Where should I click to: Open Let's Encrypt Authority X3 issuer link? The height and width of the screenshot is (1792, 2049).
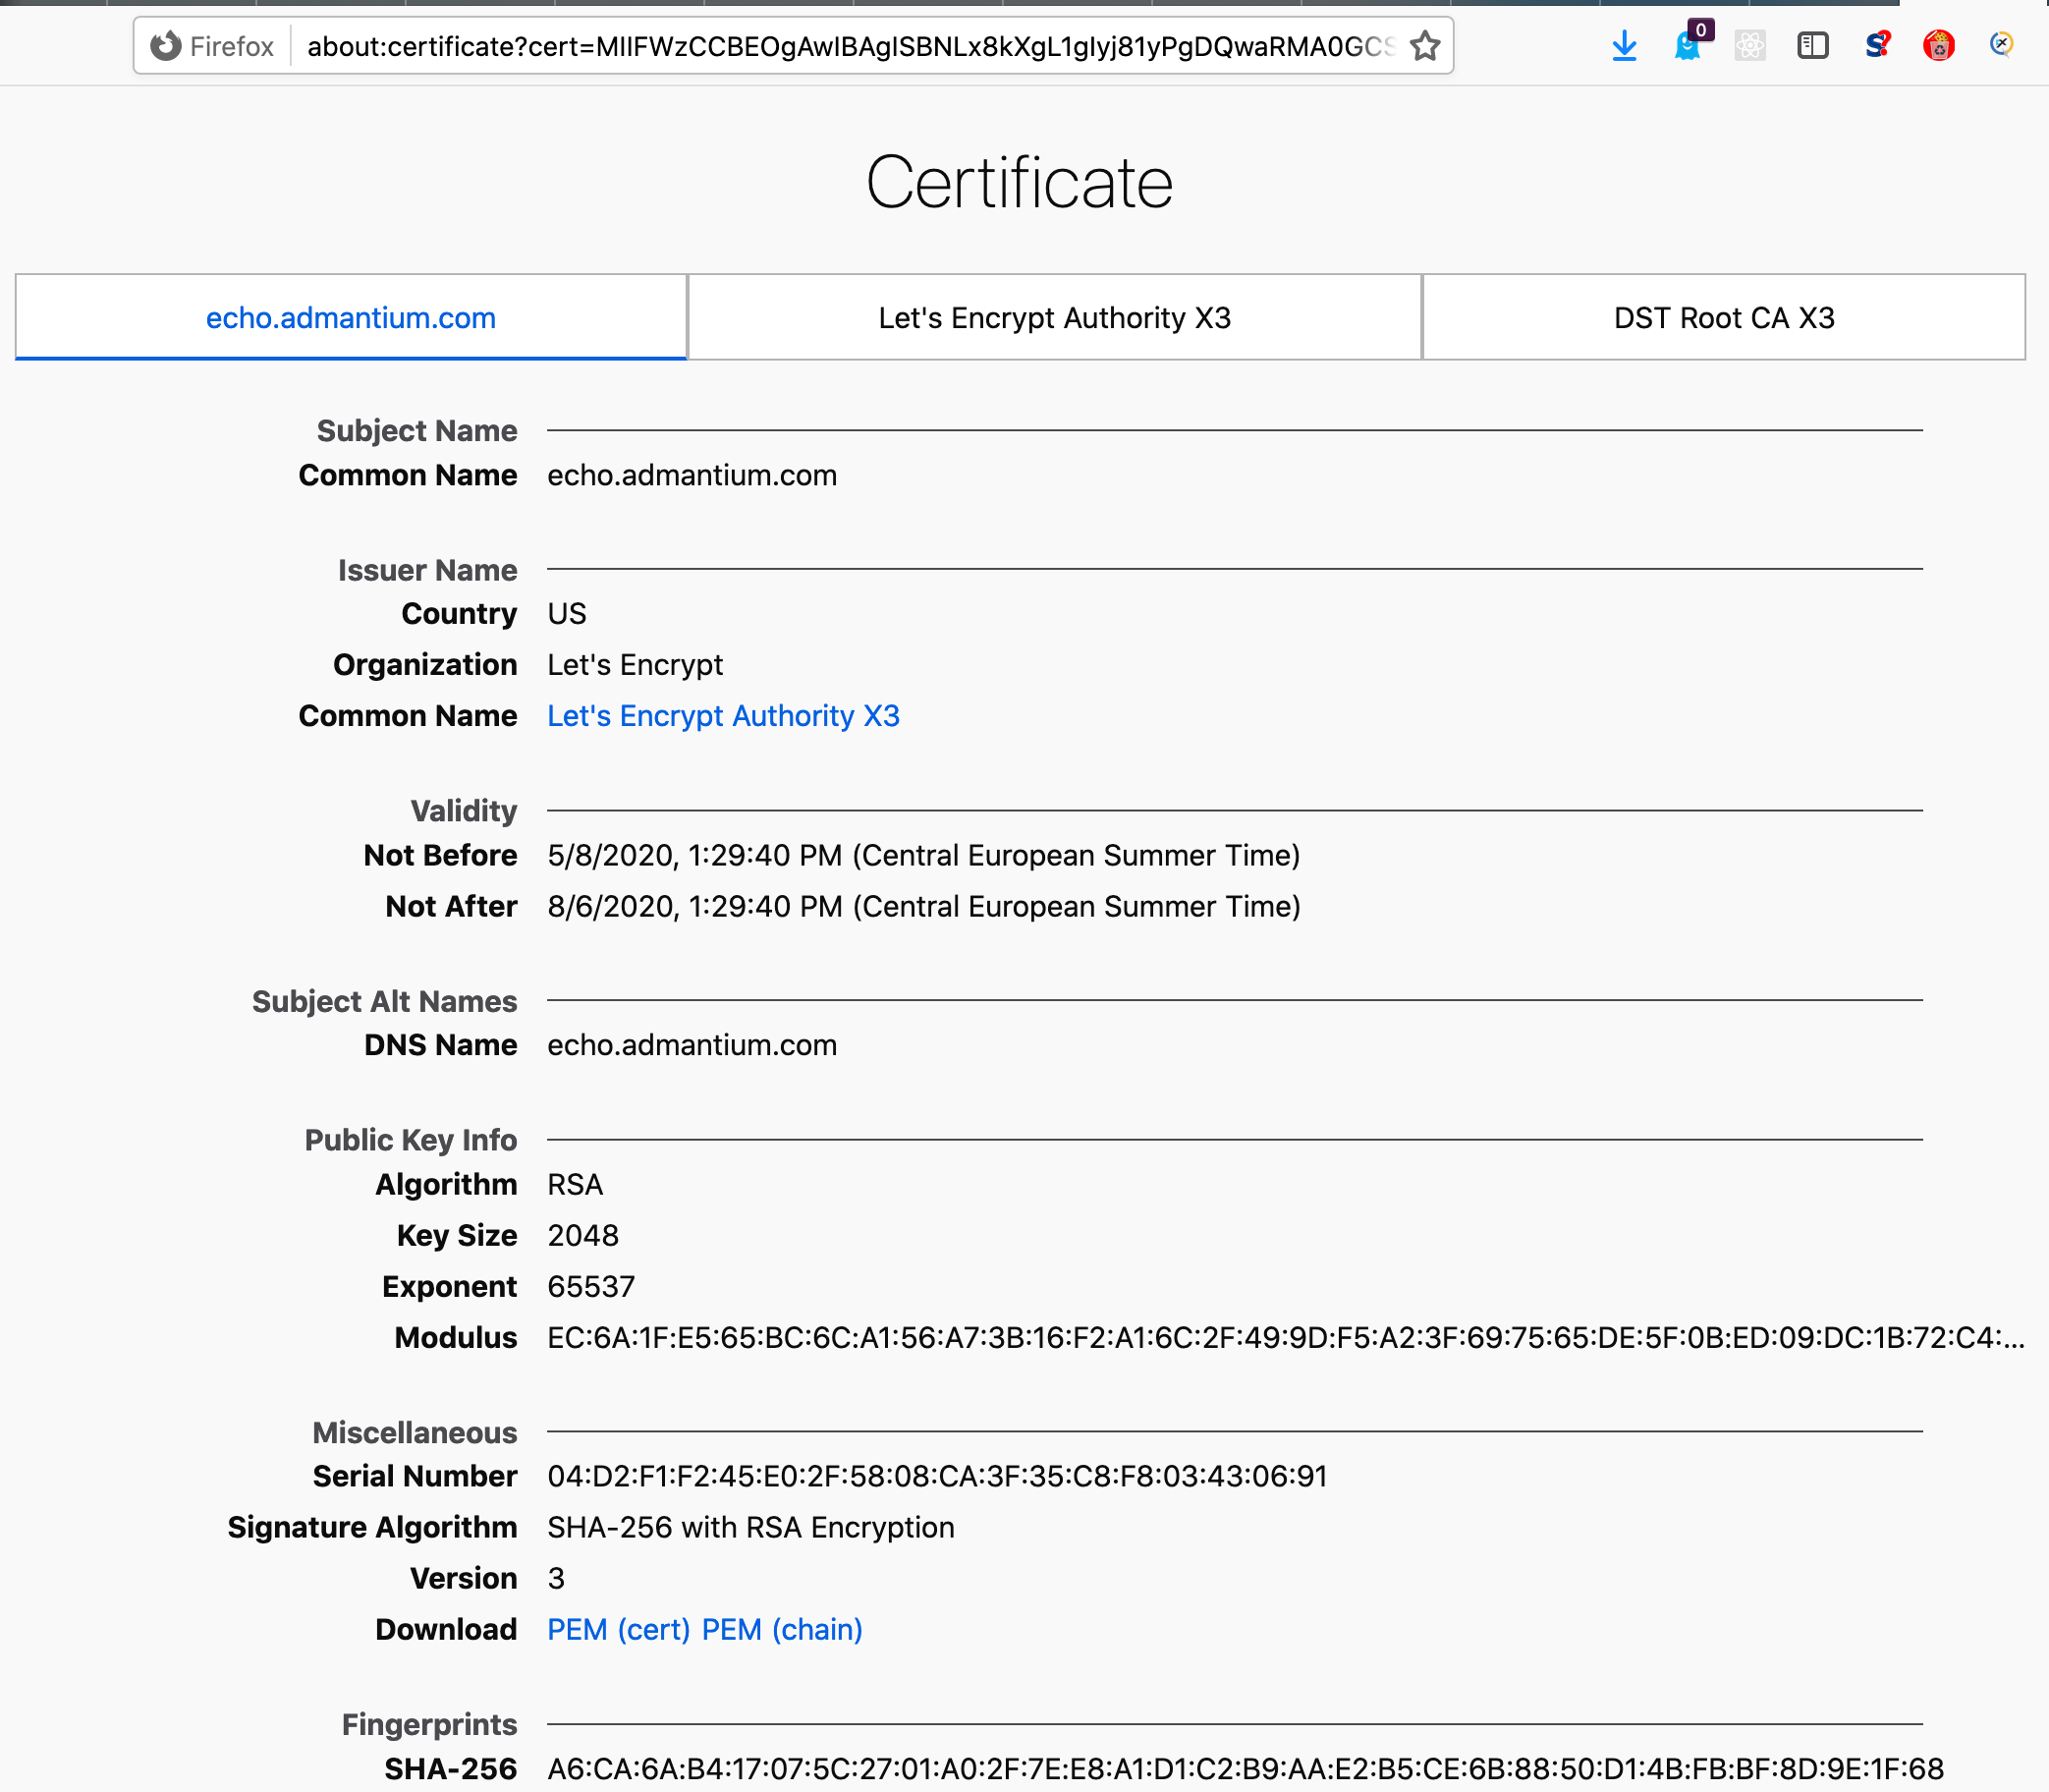click(x=723, y=716)
